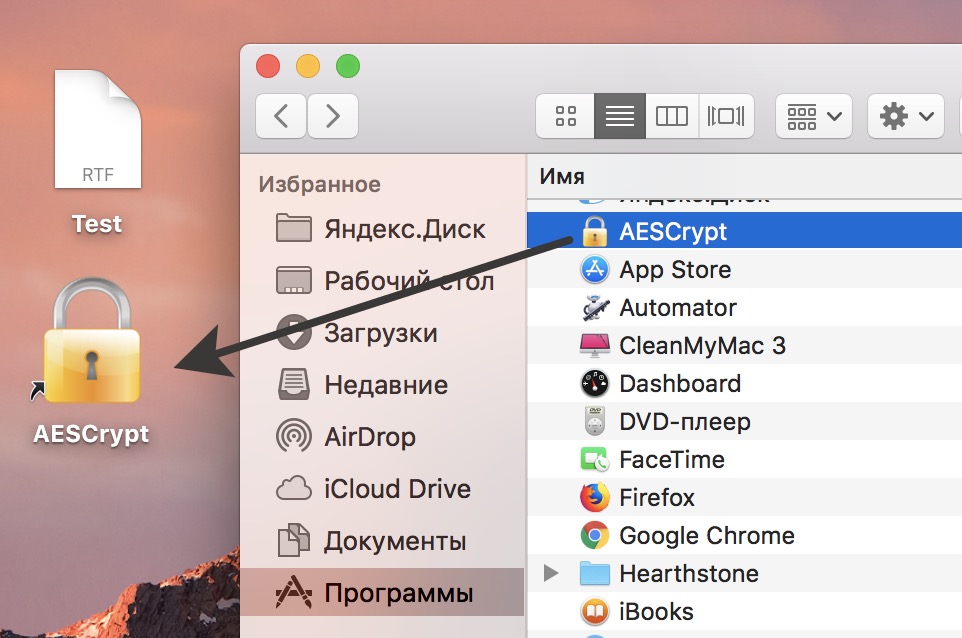Go back in Finder navigation
Image resolution: width=962 pixels, height=638 pixels.
[x=281, y=116]
